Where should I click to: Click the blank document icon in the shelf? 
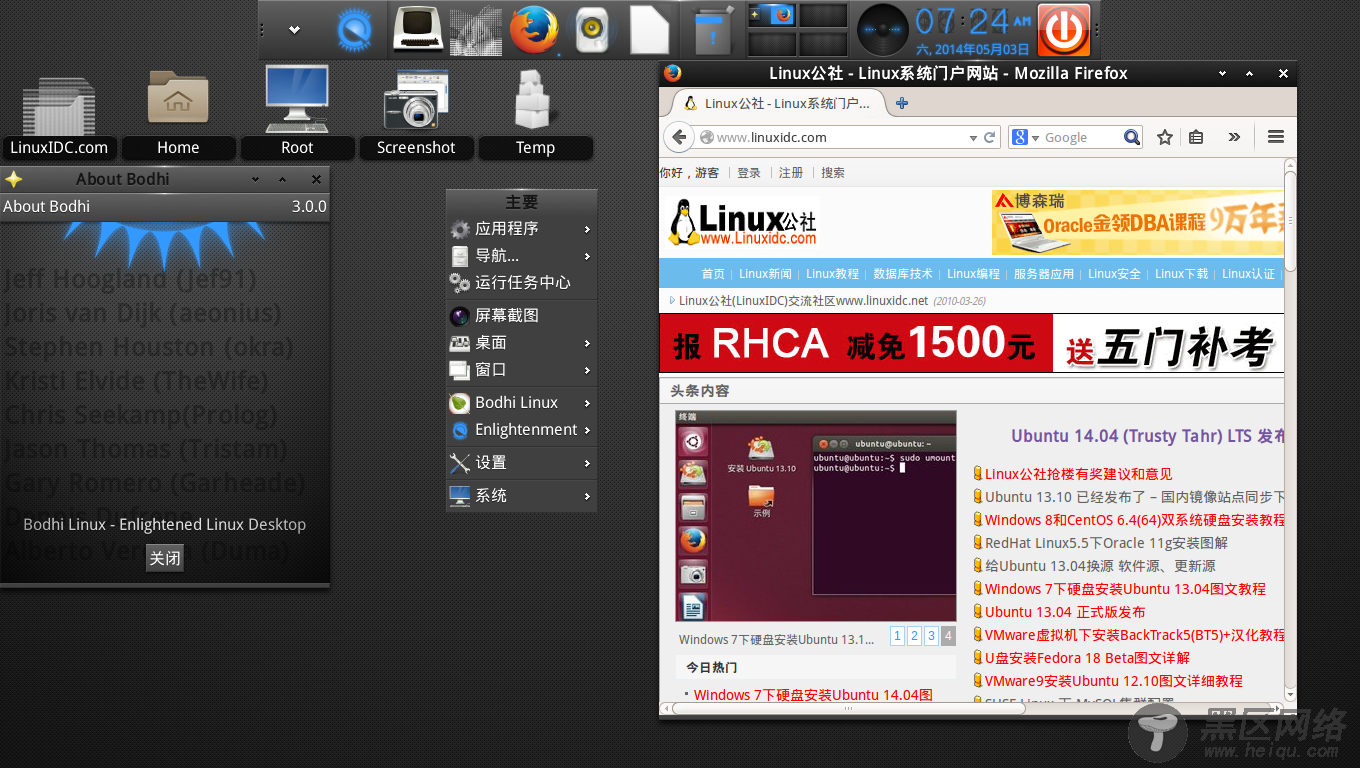[649, 30]
